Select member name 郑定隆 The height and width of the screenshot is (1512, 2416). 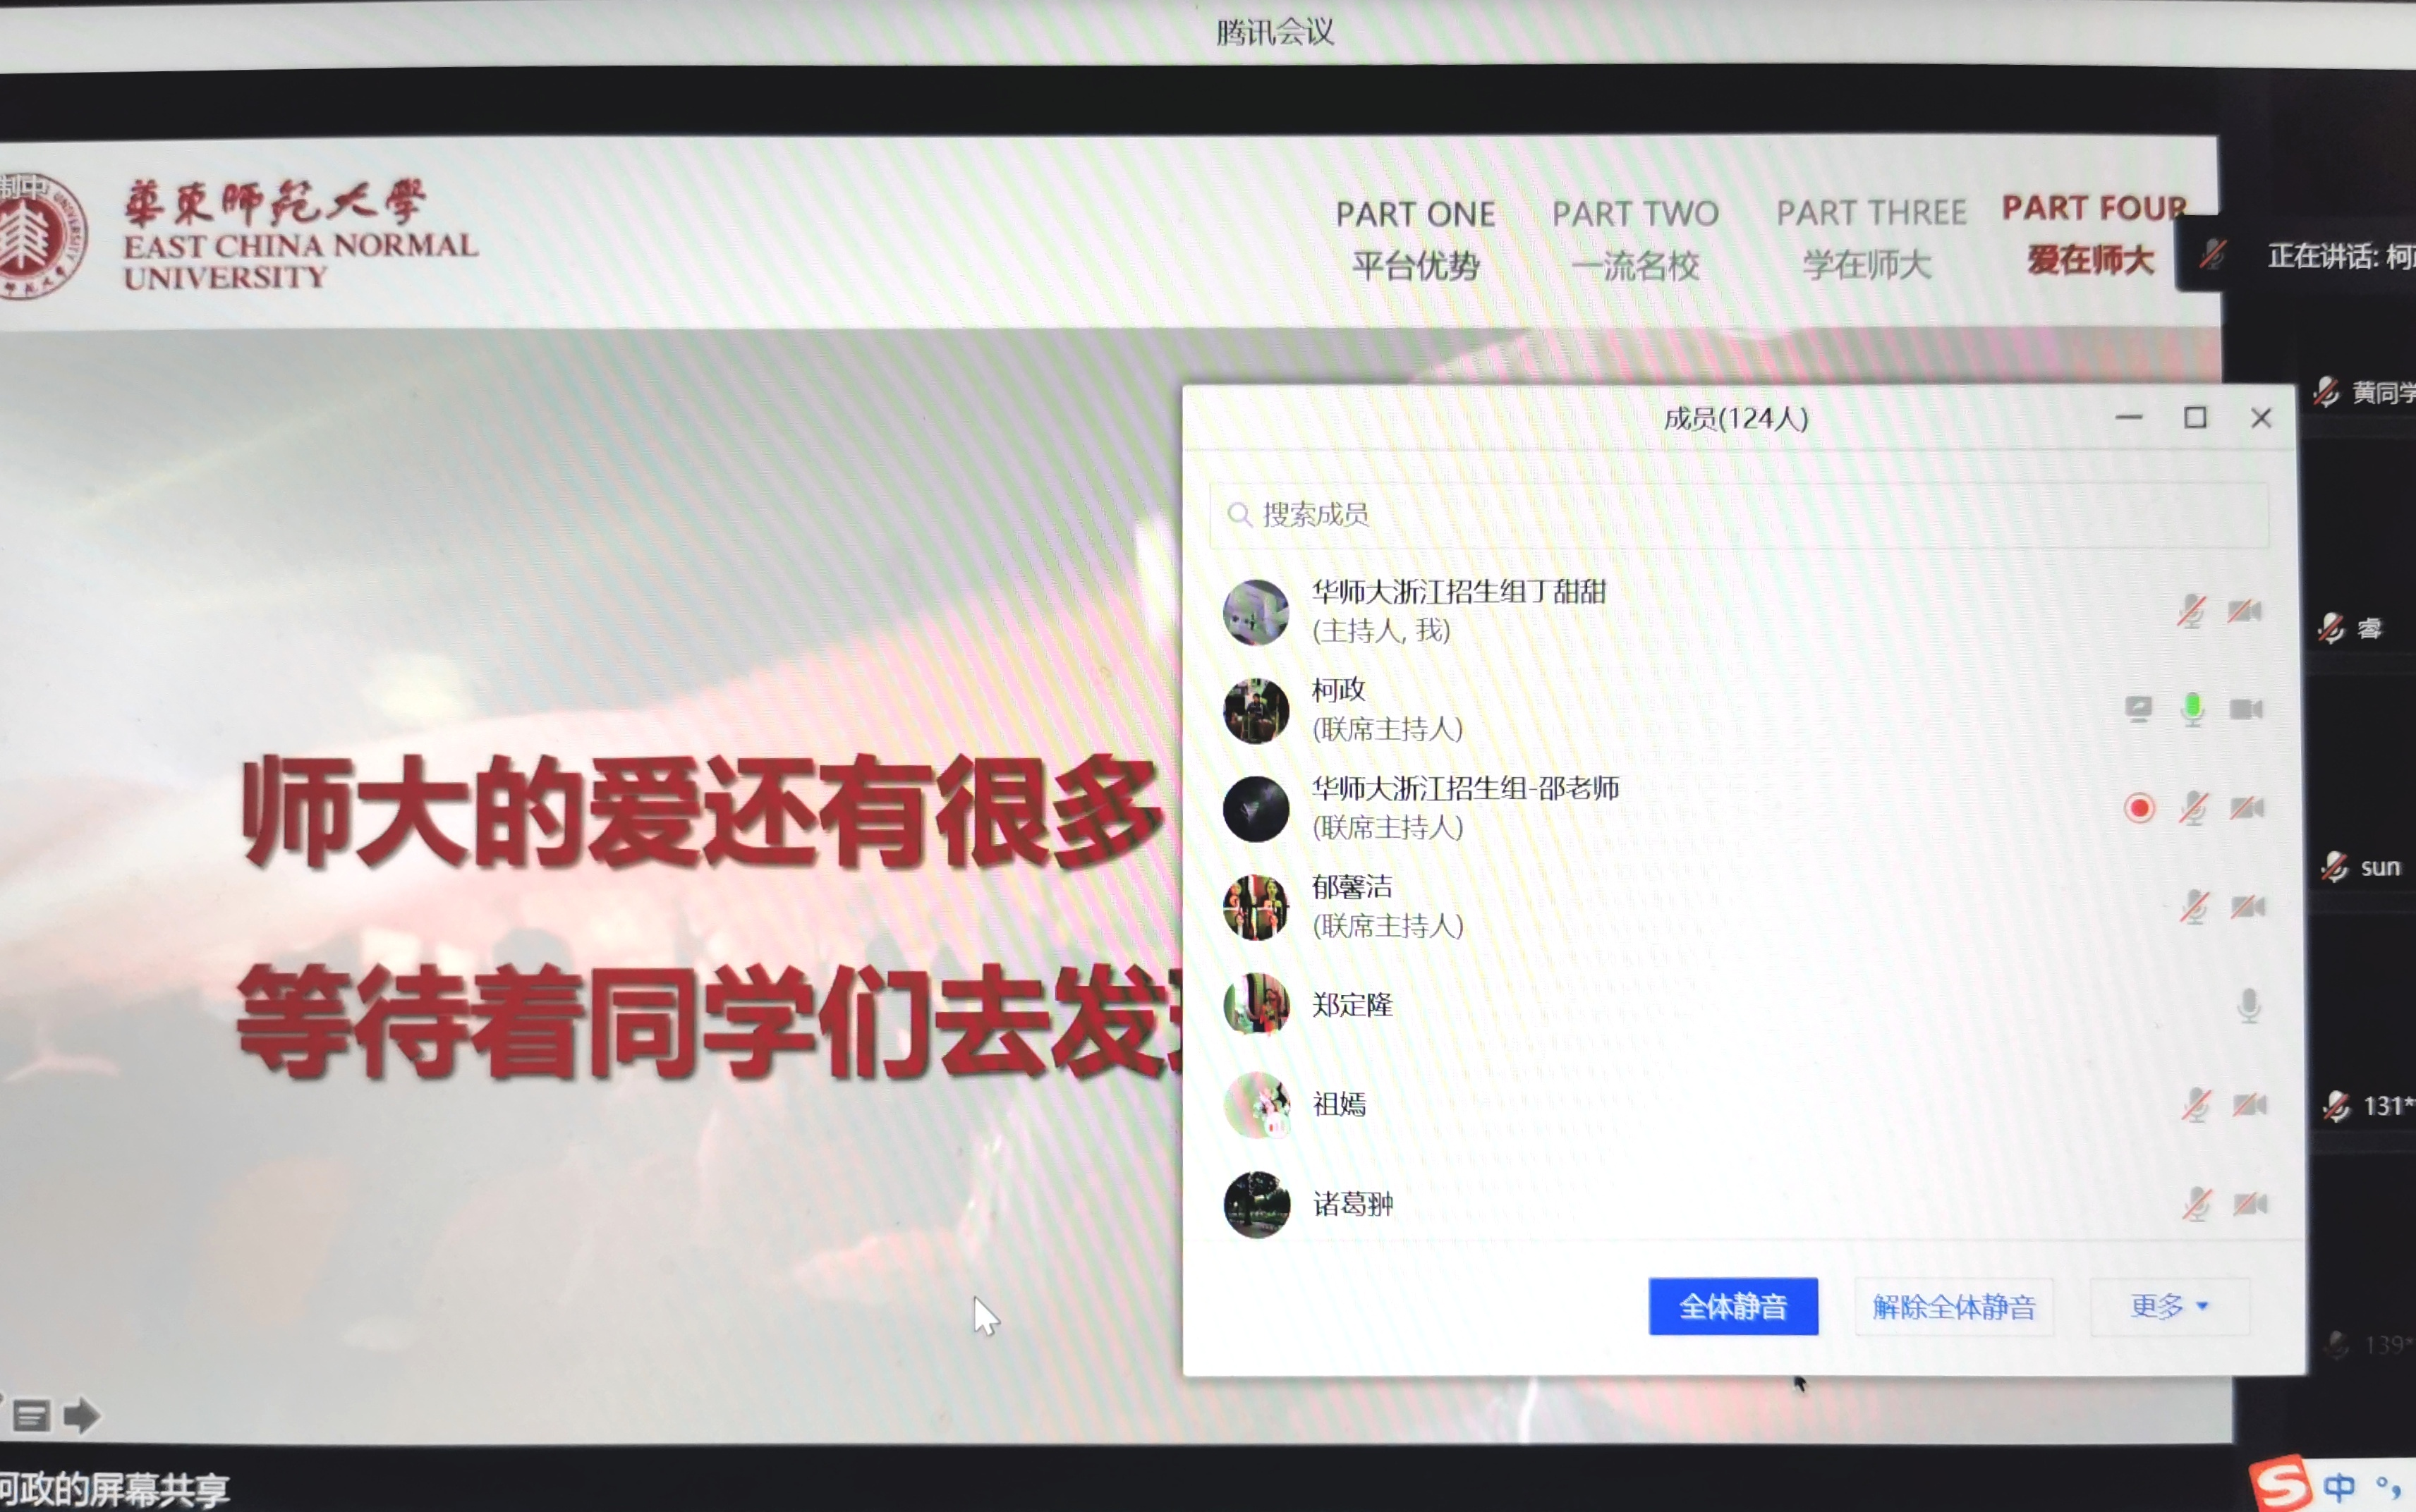click(x=1352, y=1005)
